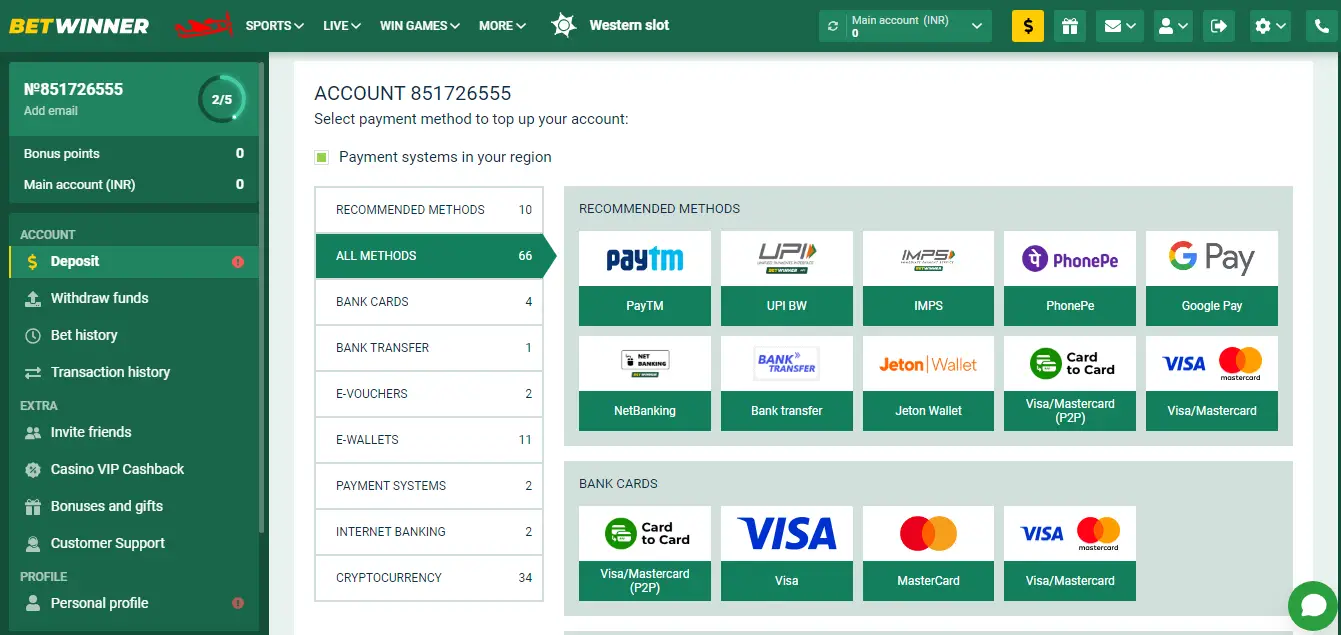The width and height of the screenshot is (1341, 635).
Task: Choose Visa/Mastercard under Recommended Methods
Action: pyautogui.click(x=1212, y=383)
